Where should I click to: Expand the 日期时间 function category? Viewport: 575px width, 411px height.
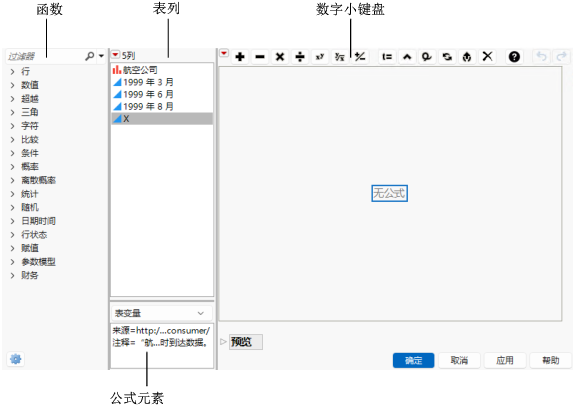pyautogui.click(x=12, y=221)
